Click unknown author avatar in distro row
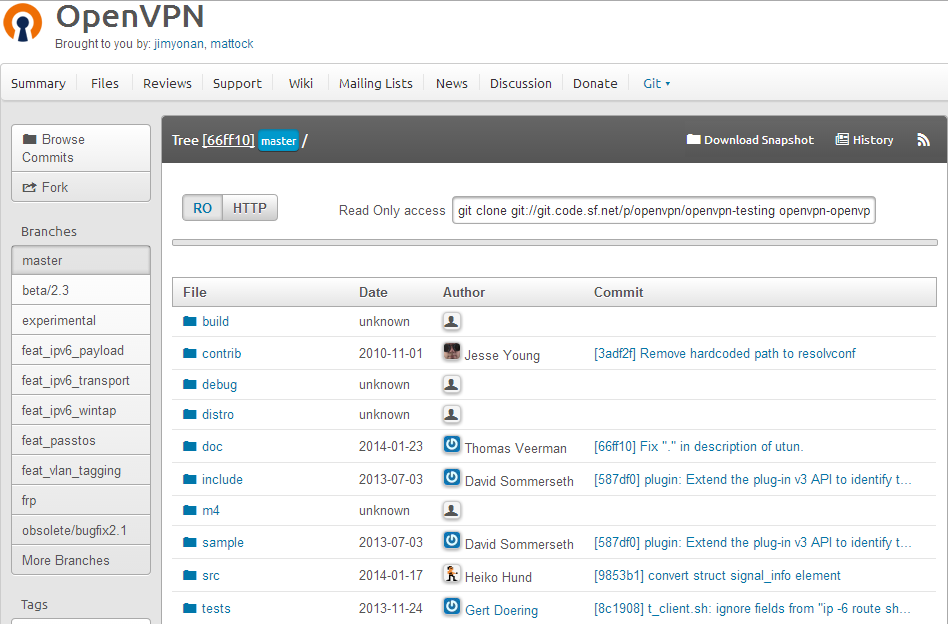The height and width of the screenshot is (624, 948). [x=452, y=414]
